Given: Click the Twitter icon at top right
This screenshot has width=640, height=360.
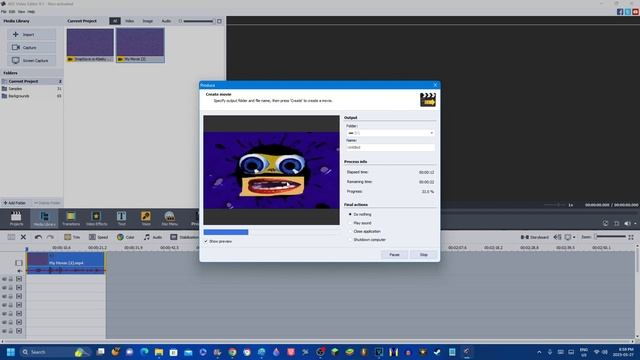Looking at the screenshot, I should pyautogui.click(x=628, y=12).
